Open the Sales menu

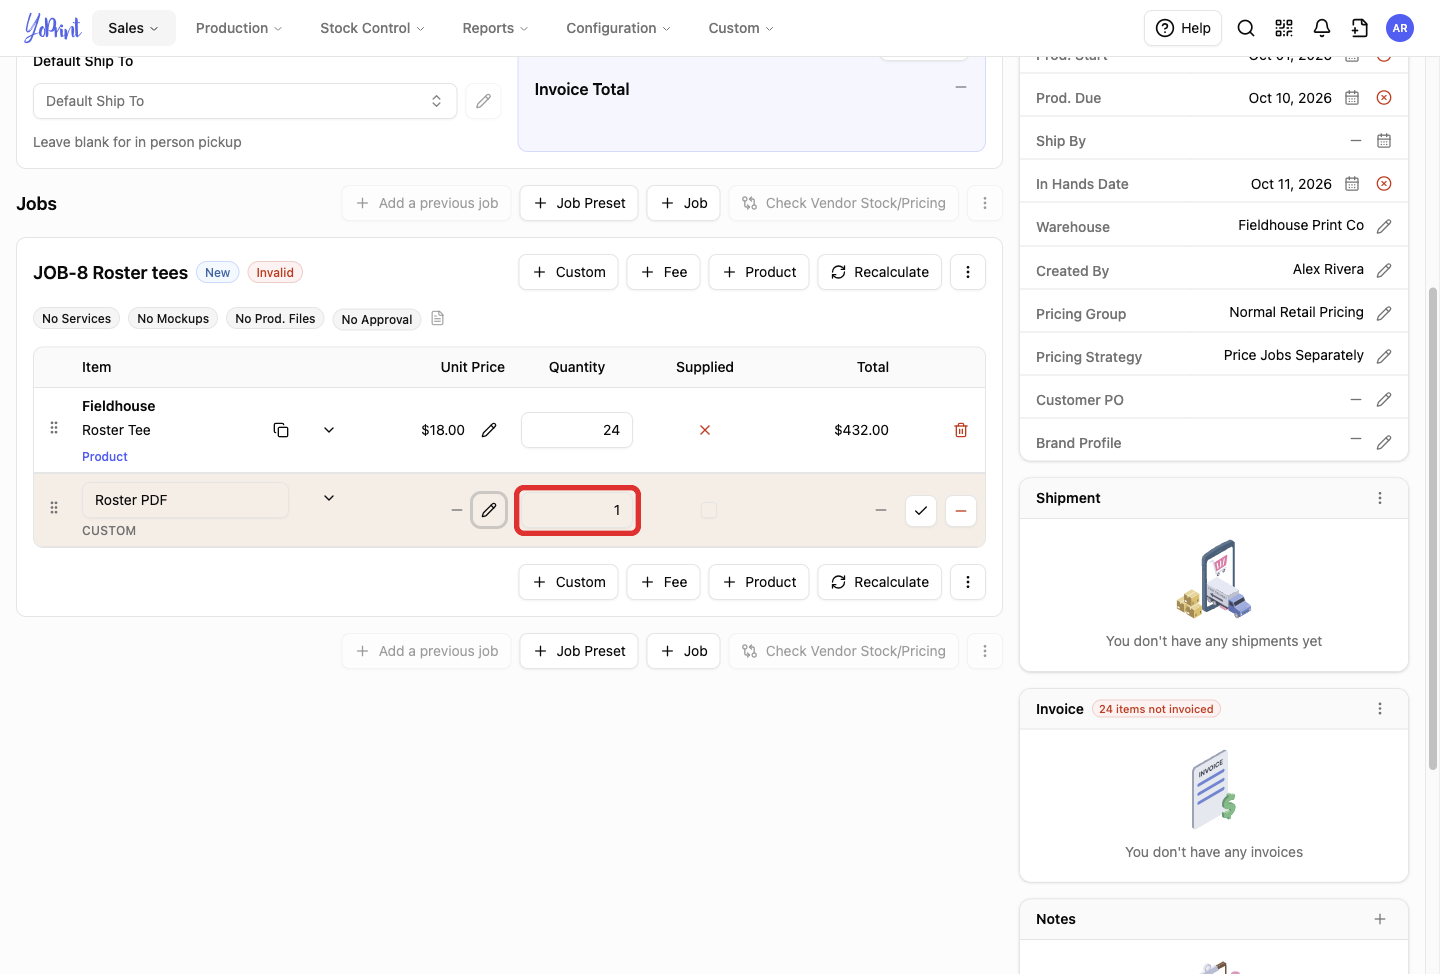pyautogui.click(x=134, y=28)
